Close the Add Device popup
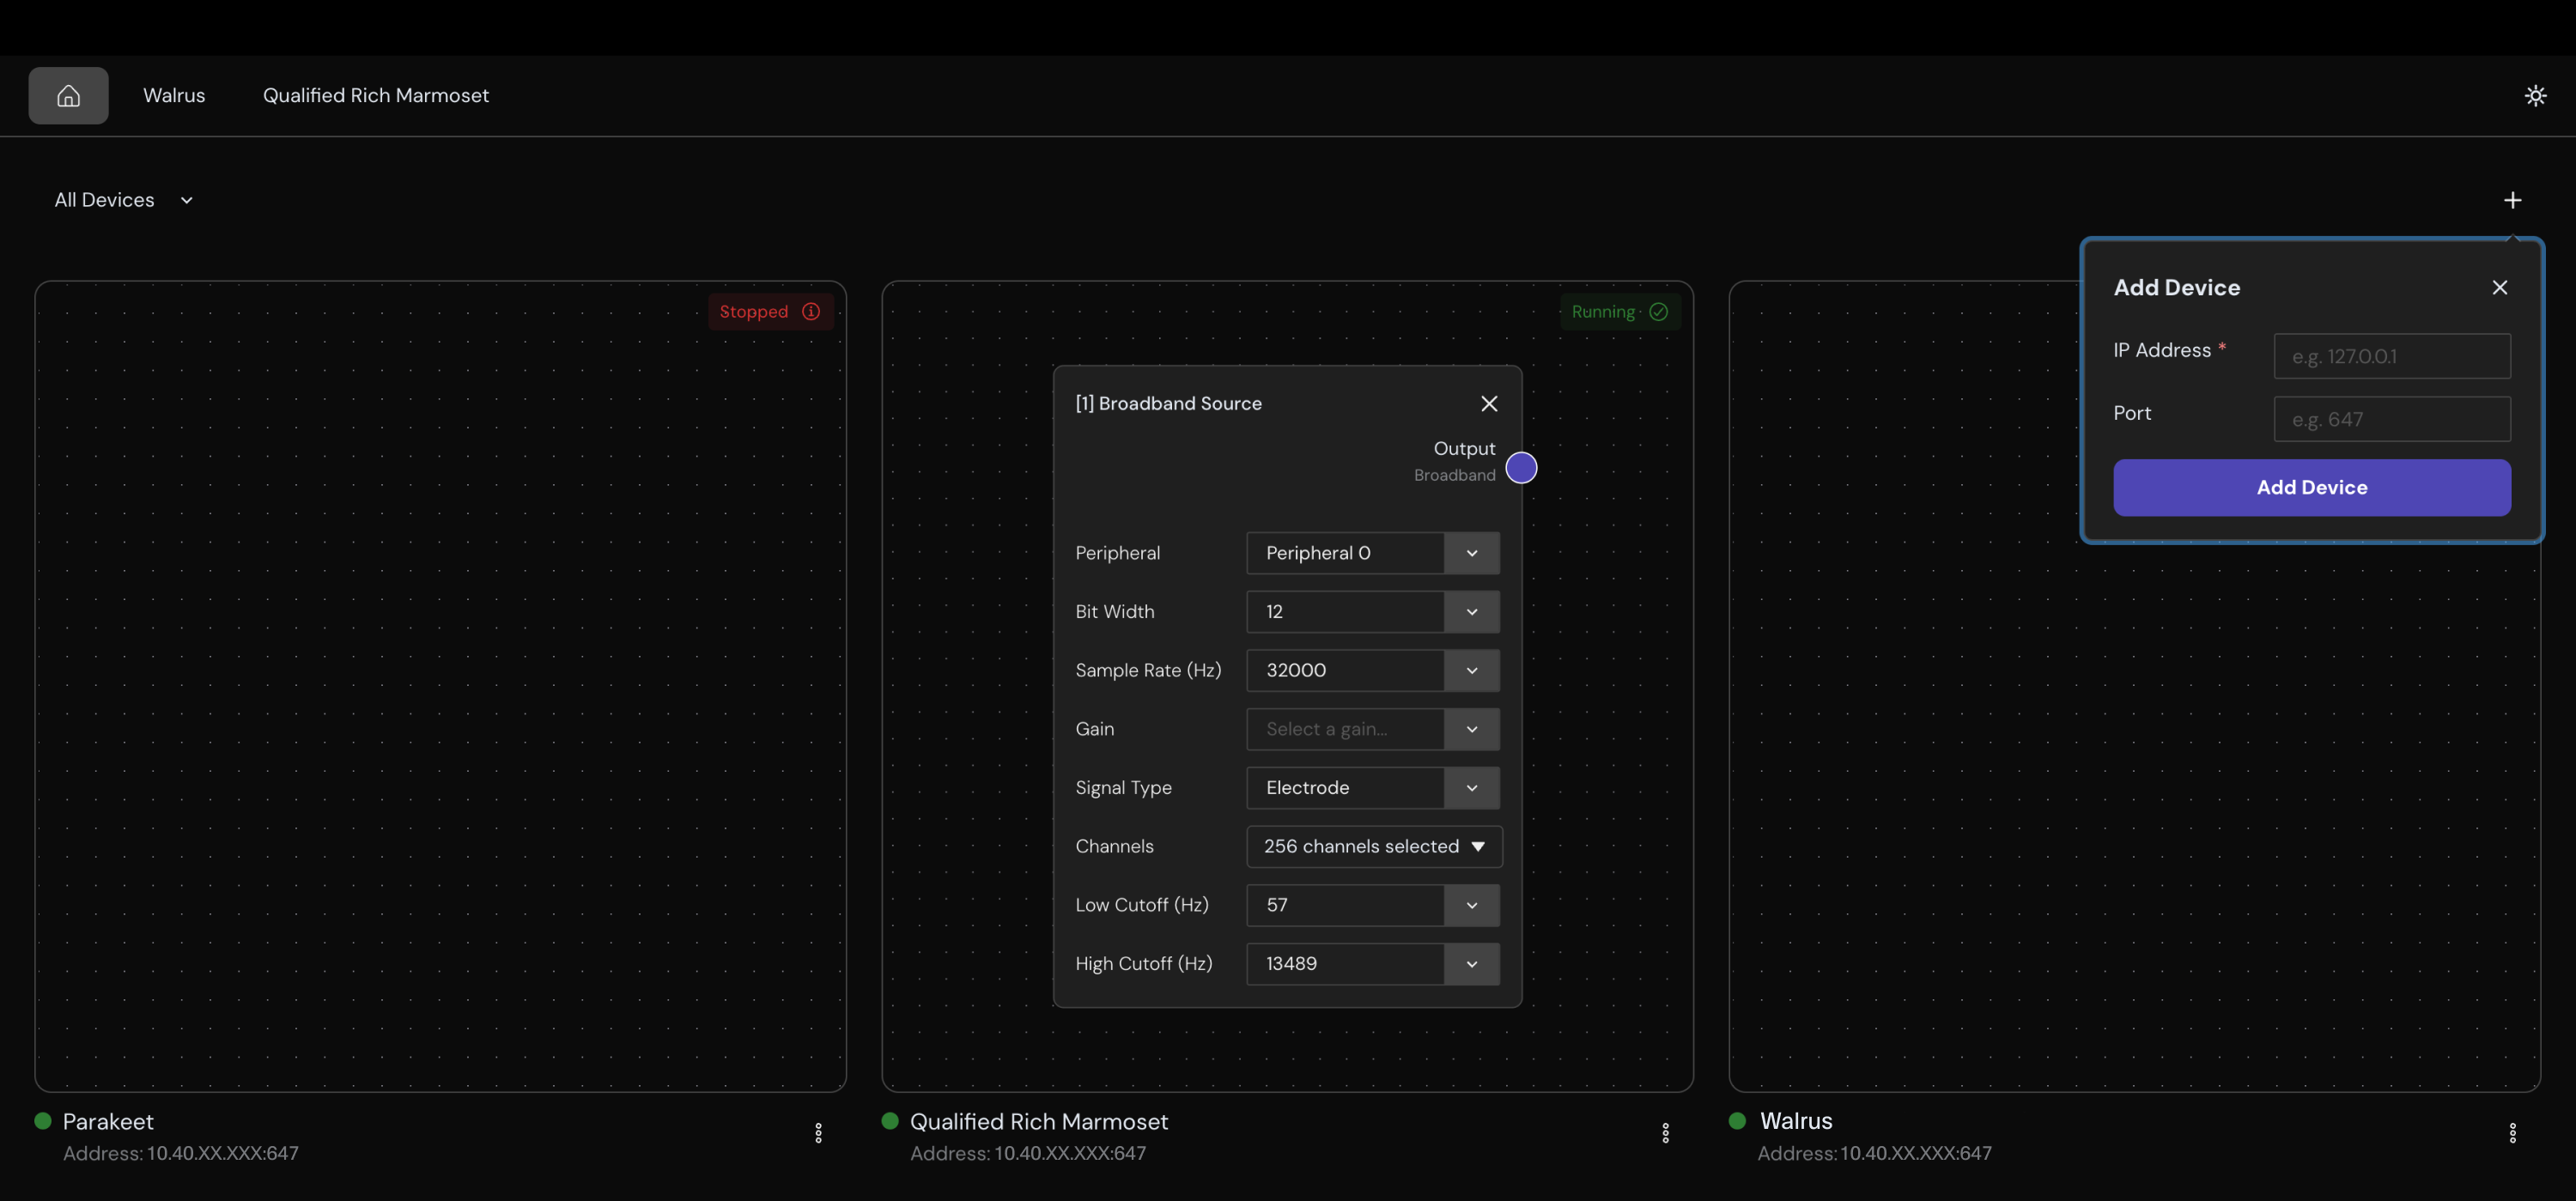2576x1201 pixels. click(2499, 287)
